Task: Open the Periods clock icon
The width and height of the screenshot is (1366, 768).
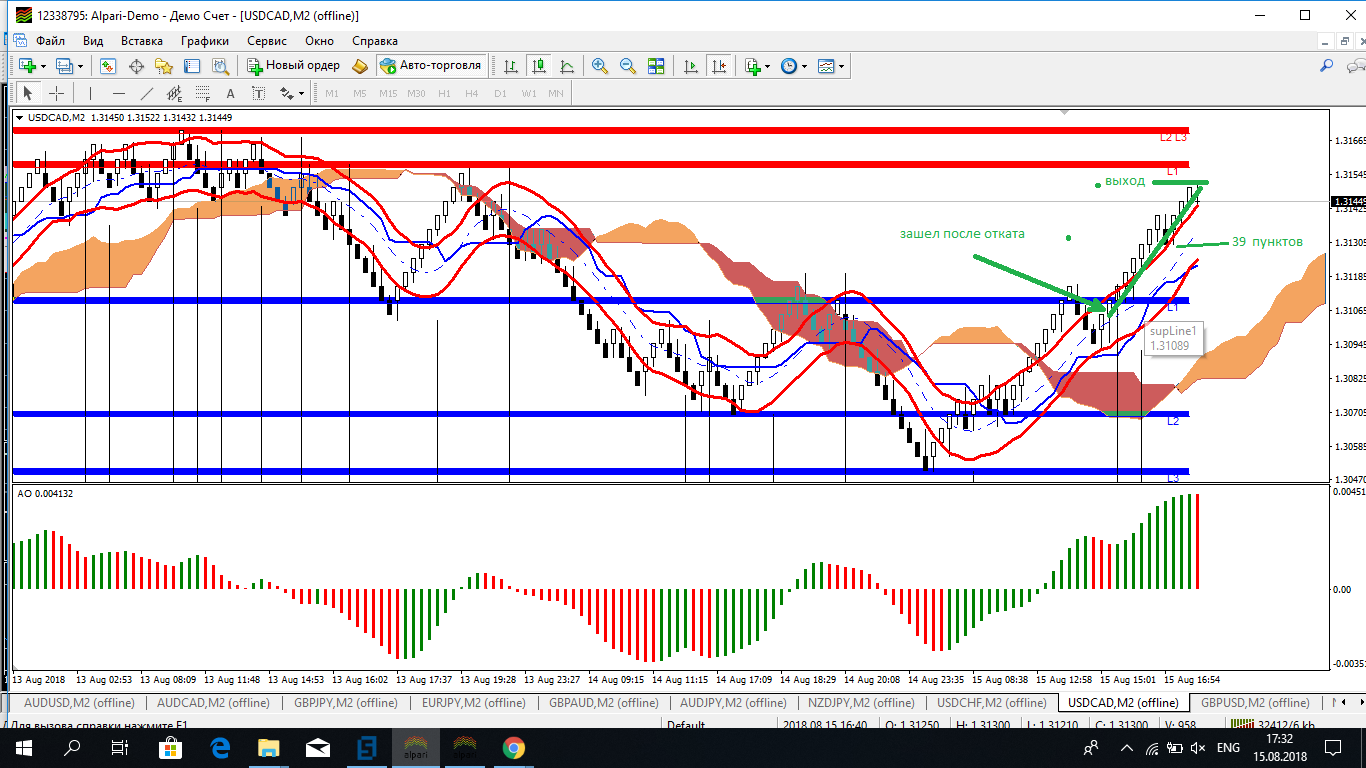Action: click(x=789, y=66)
